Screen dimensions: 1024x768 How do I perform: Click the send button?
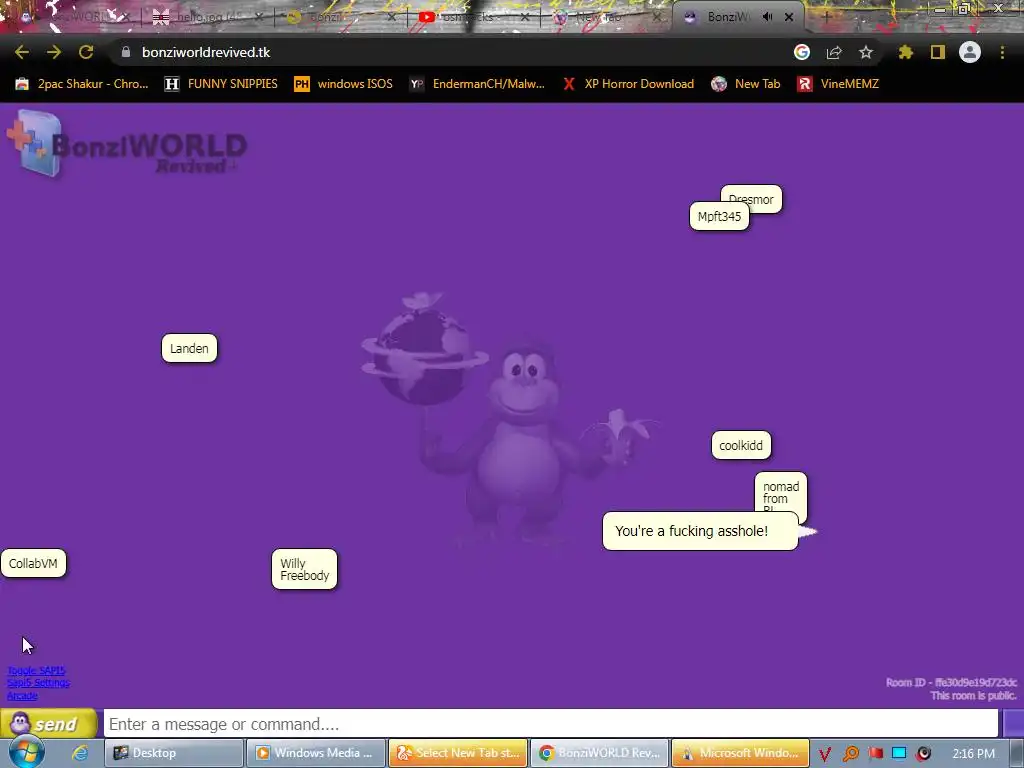[x=49, y=724]
